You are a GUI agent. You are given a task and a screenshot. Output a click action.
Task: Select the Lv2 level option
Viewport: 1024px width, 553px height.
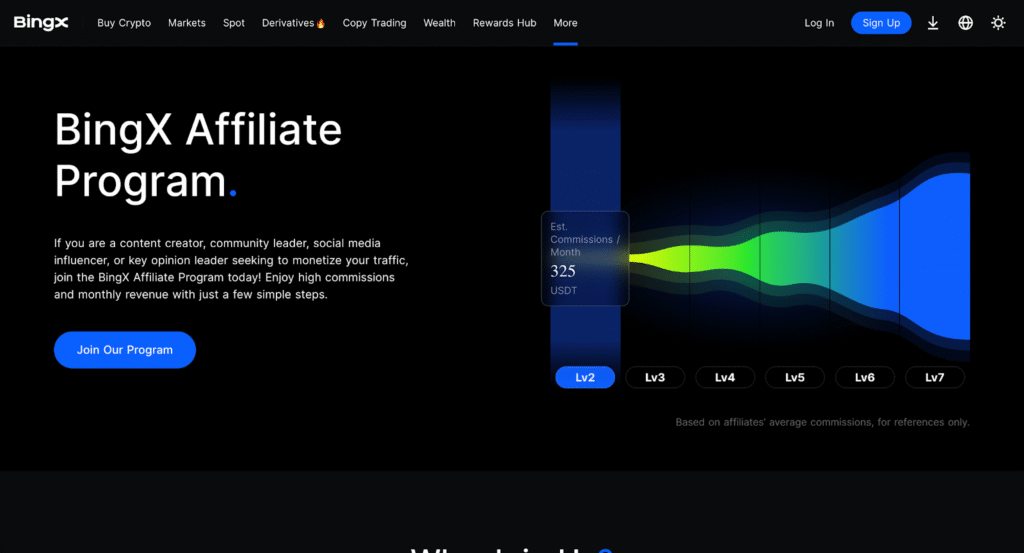(585, 377)
